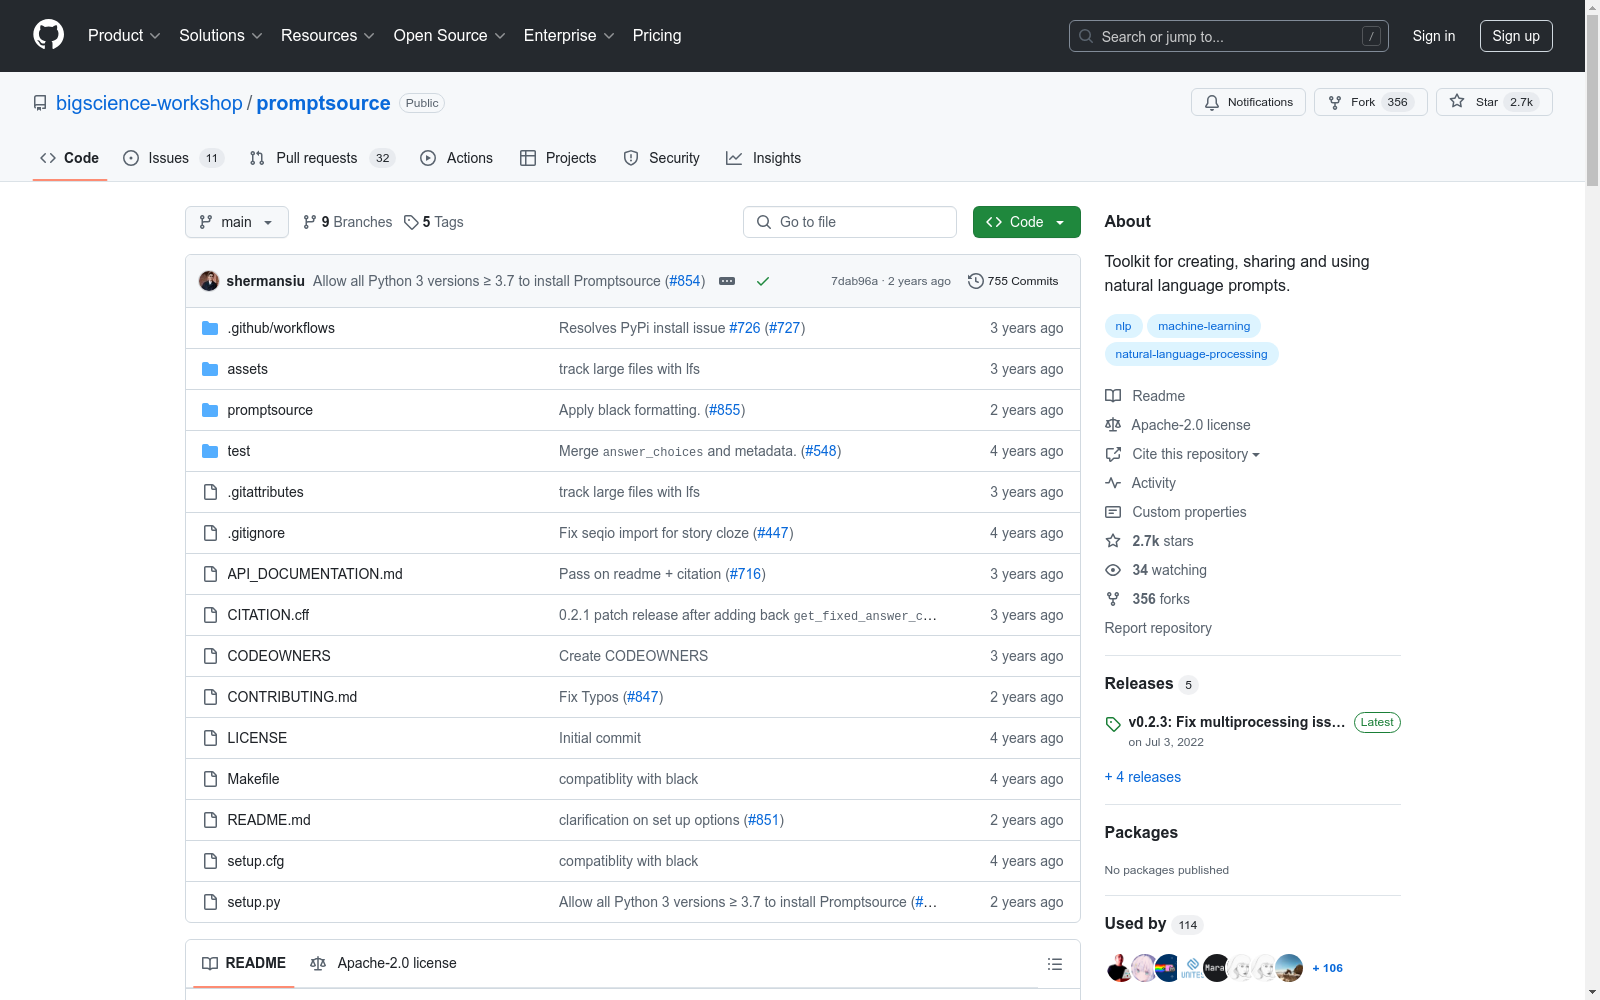Screen dimensions: 1600x1000
Task: Open the assets folder
Action: (x=247, y=369)
